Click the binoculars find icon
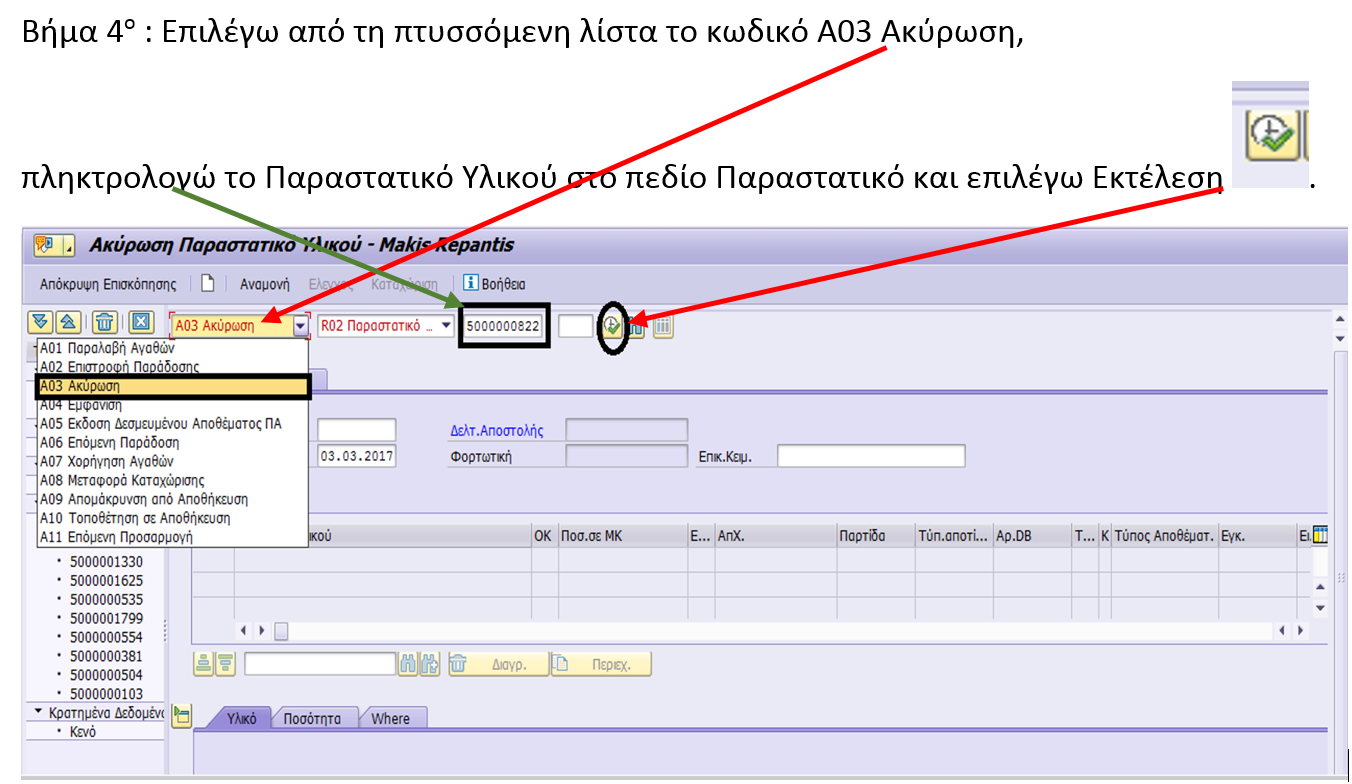Screen dimensions: 1352x784 (x=407, y=663)
